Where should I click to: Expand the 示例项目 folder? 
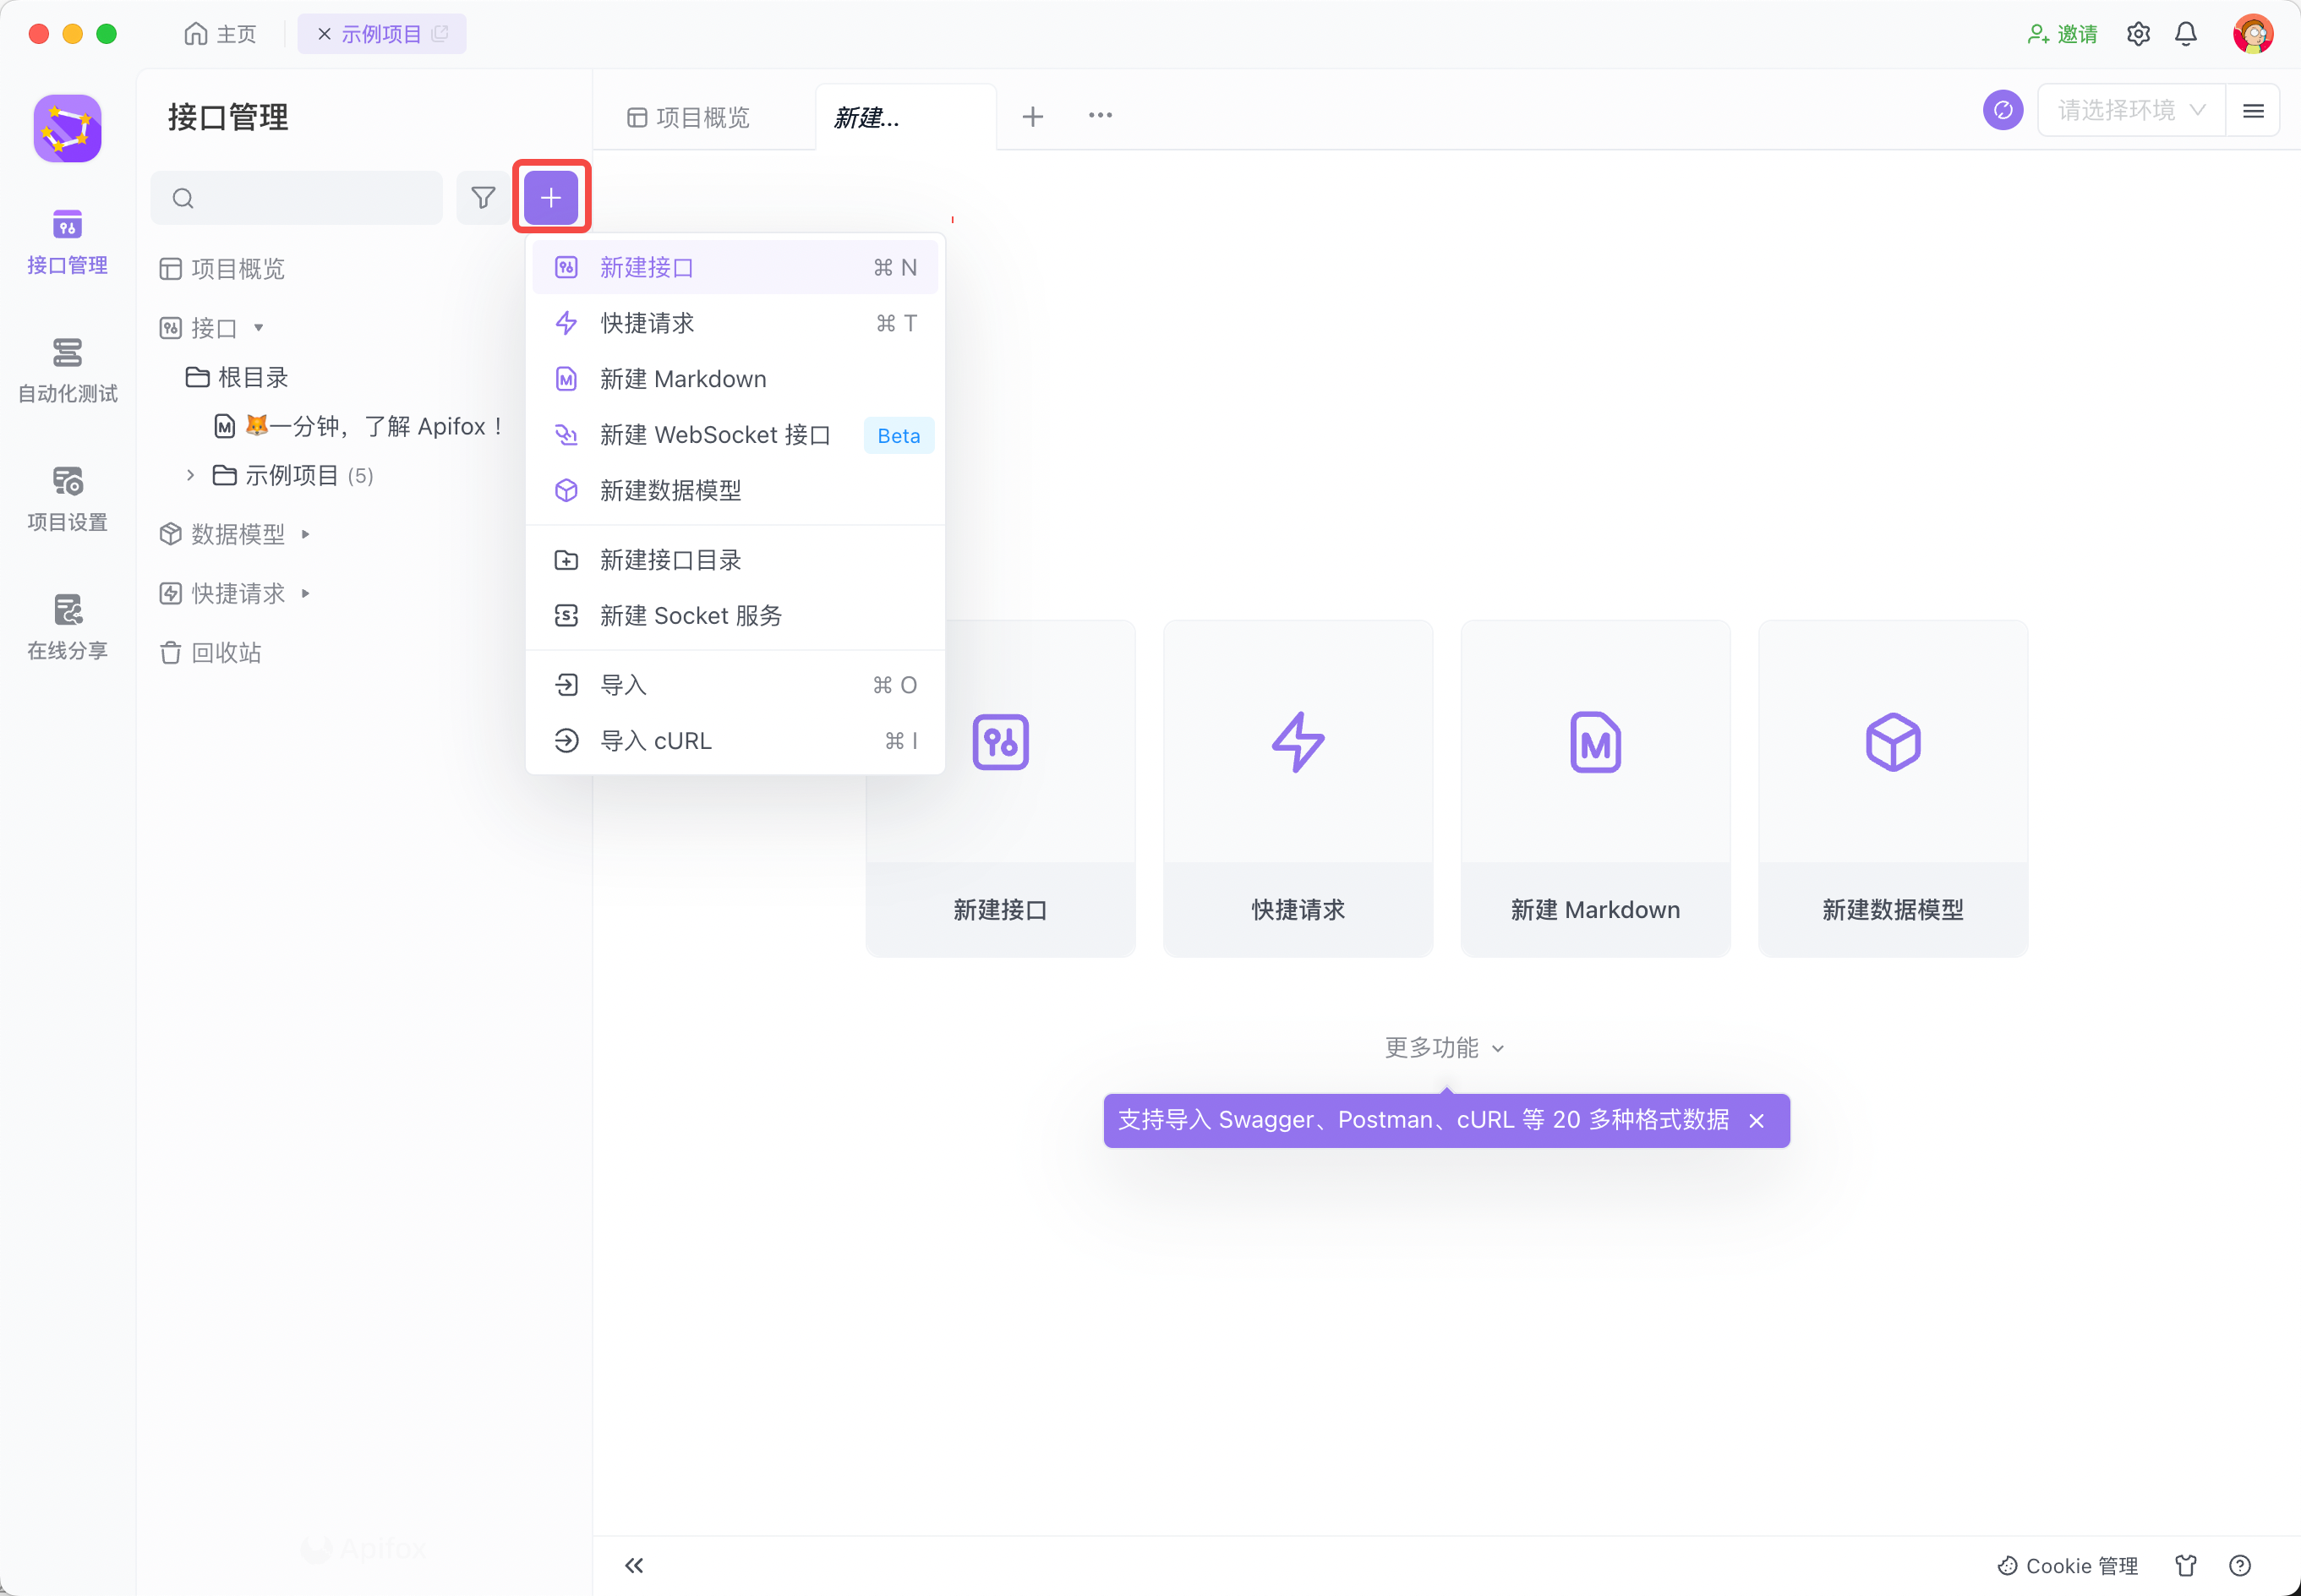190,475
